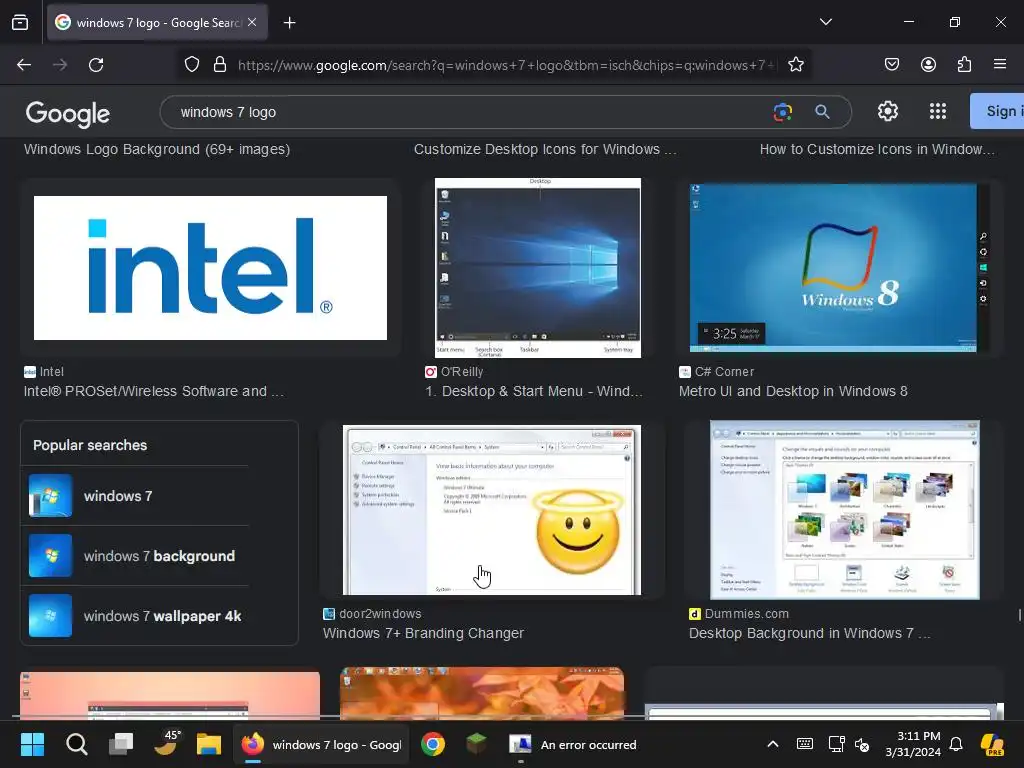The height and width of the screenshot is (768, 1024).
Task: Open the touch keyboard tray icon
Action: (805, 744)
